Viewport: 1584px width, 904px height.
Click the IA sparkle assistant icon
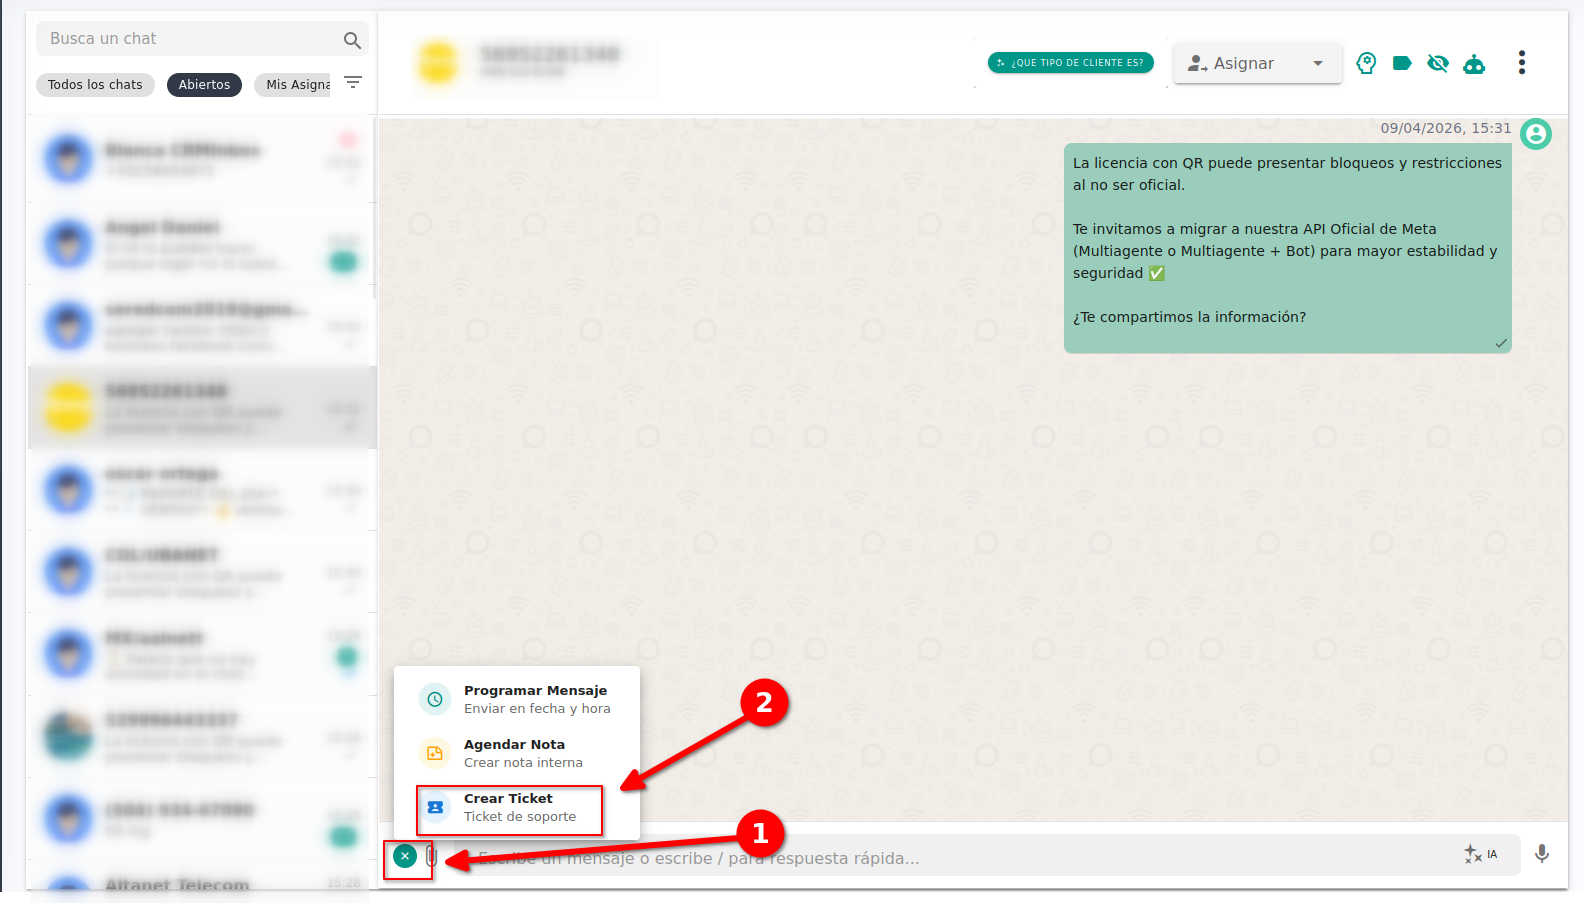click(x=1480, y=854)
